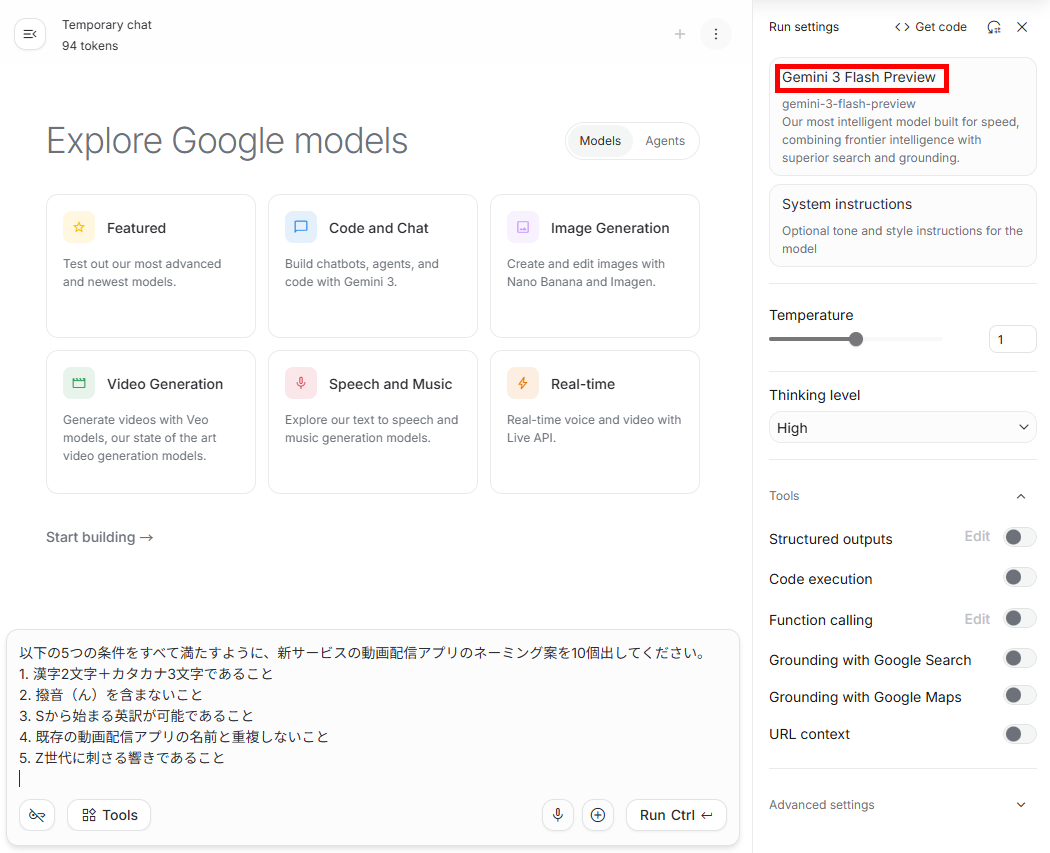Click the Temperature value input field
Screen dimensions: 1050x853
click(1012, 339)
